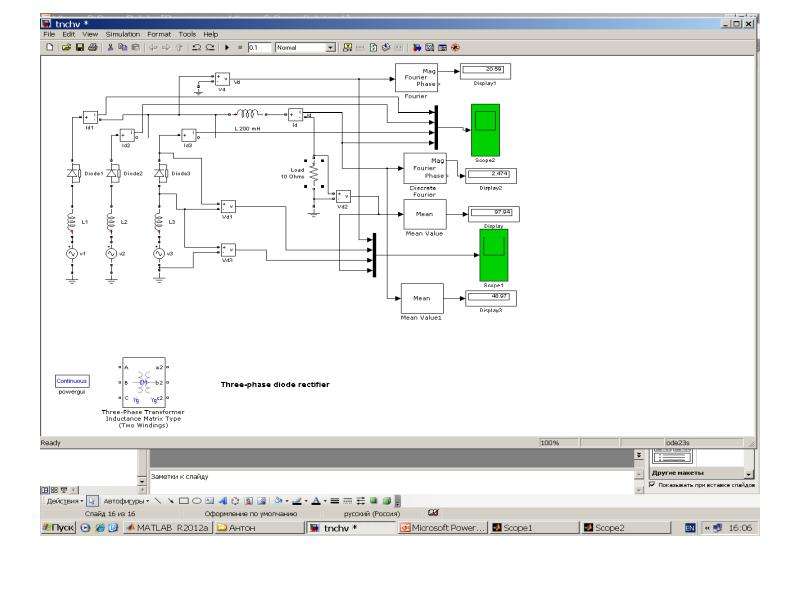Screen dimensions: 800x600
Task: Save the model with the floppy disk icon
Action: (79, 47)
